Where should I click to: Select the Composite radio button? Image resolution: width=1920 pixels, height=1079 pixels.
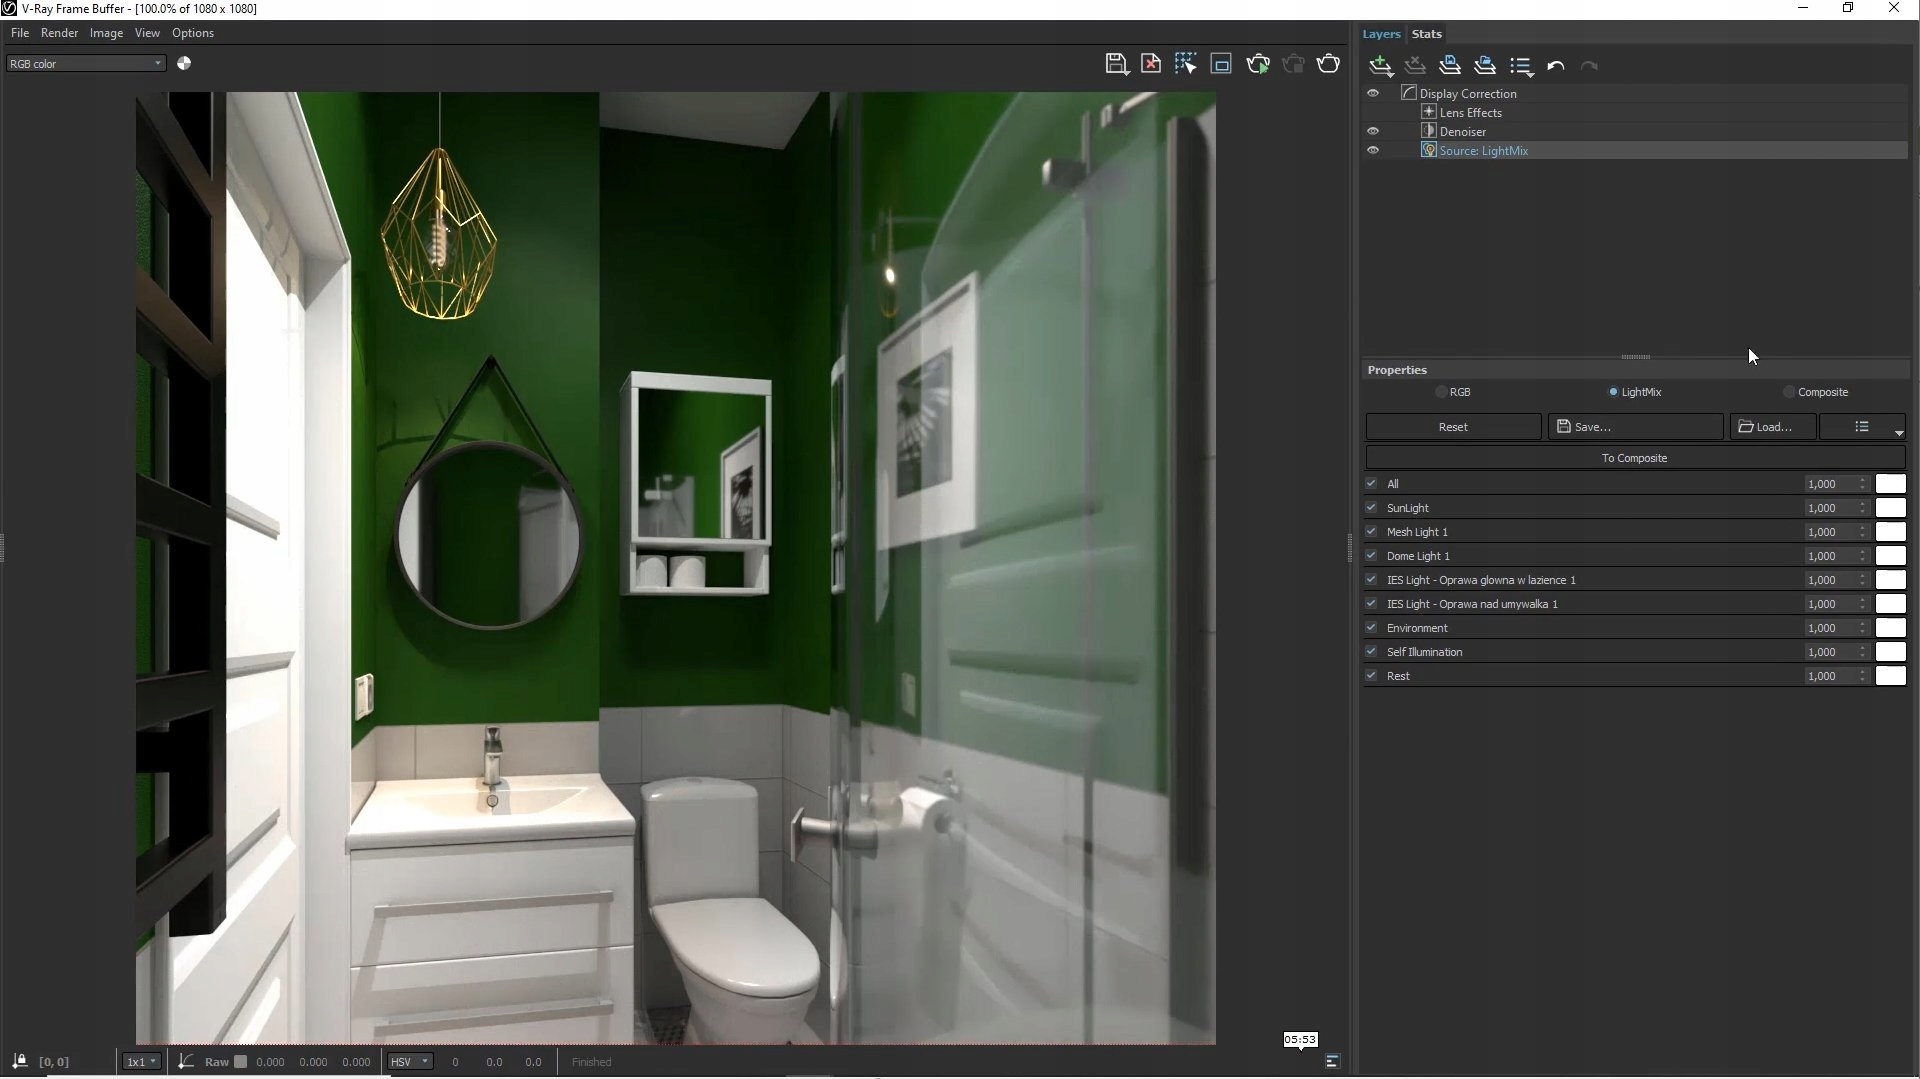pos(1789,392)
